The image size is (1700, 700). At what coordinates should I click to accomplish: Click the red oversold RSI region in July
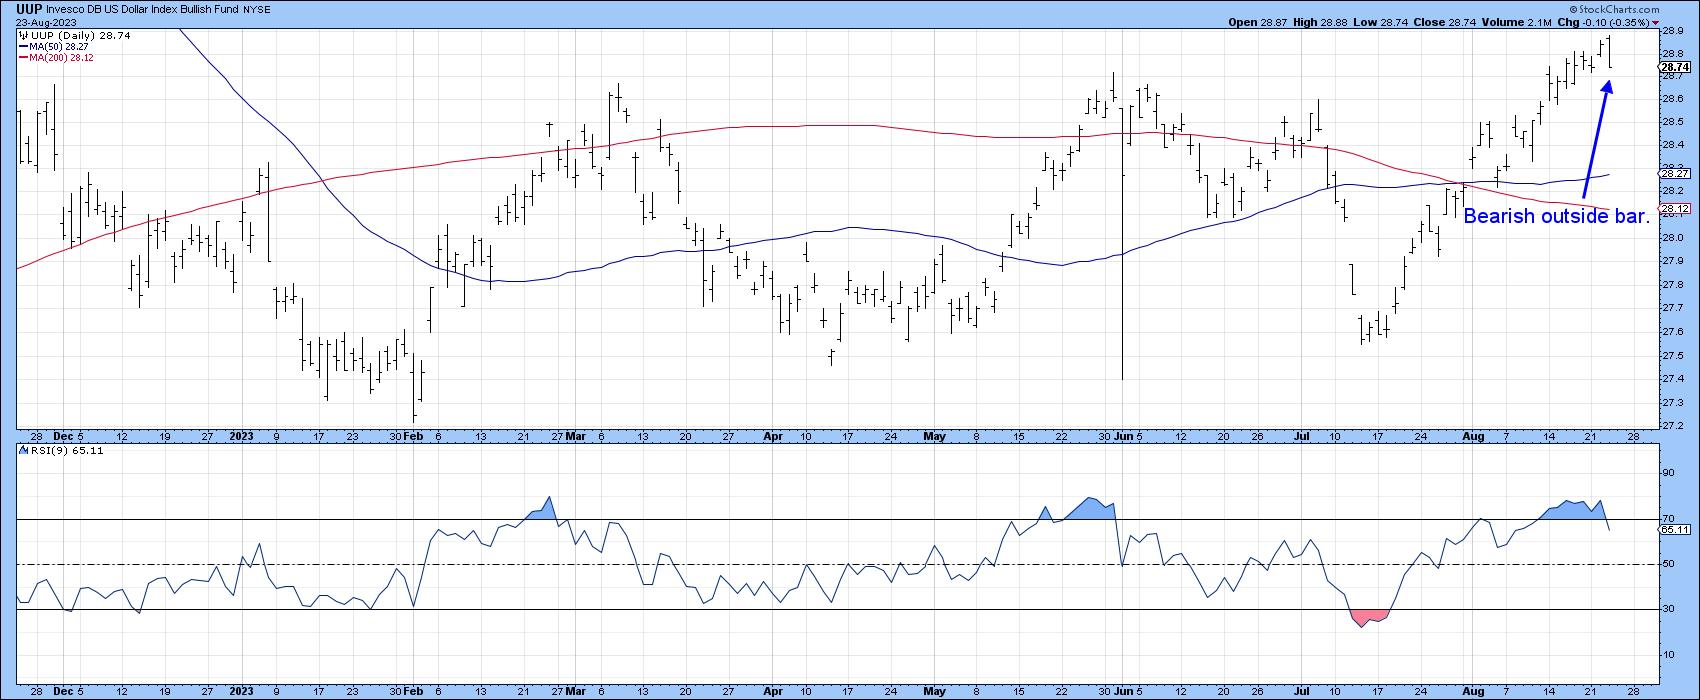point(1368,616)
